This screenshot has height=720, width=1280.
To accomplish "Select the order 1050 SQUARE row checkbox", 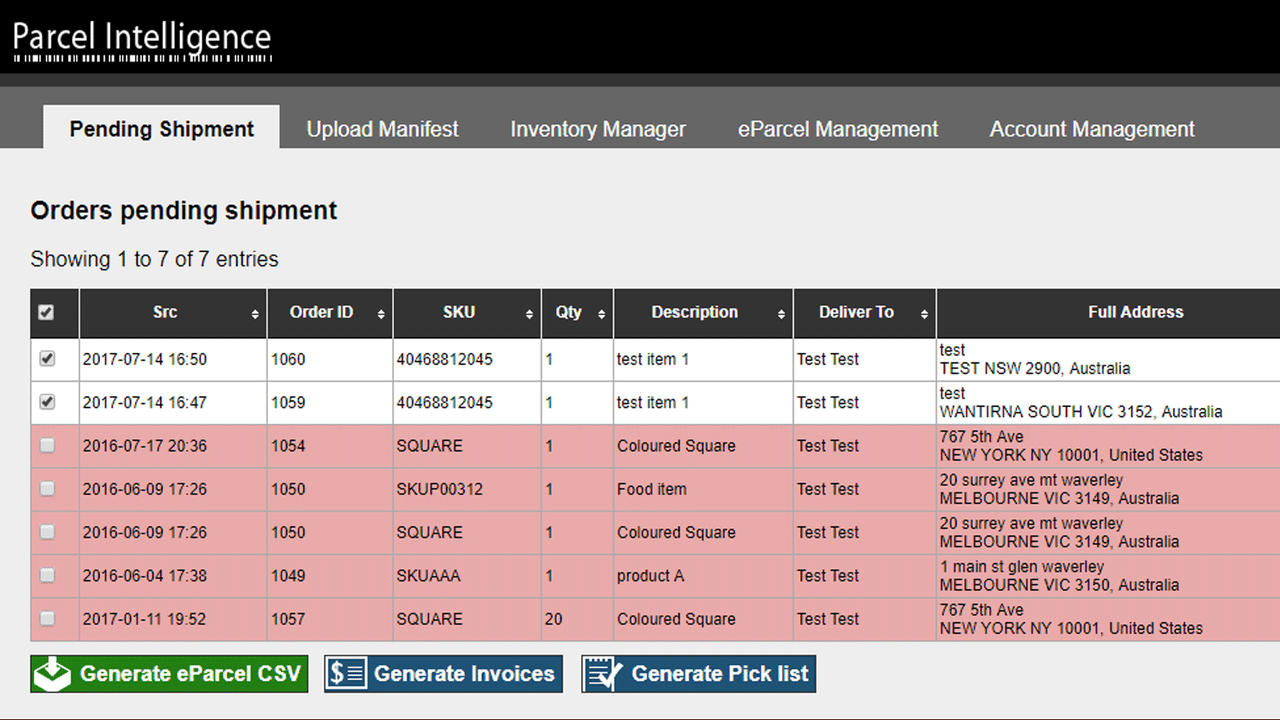I will point(47,532).
